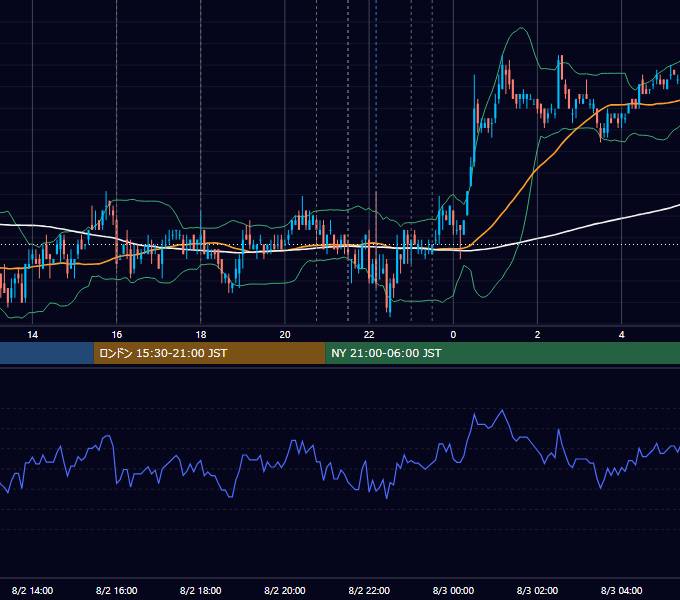Click the 8/3 00:00 label on lower axis
The image size is (680, 600).
453,590
